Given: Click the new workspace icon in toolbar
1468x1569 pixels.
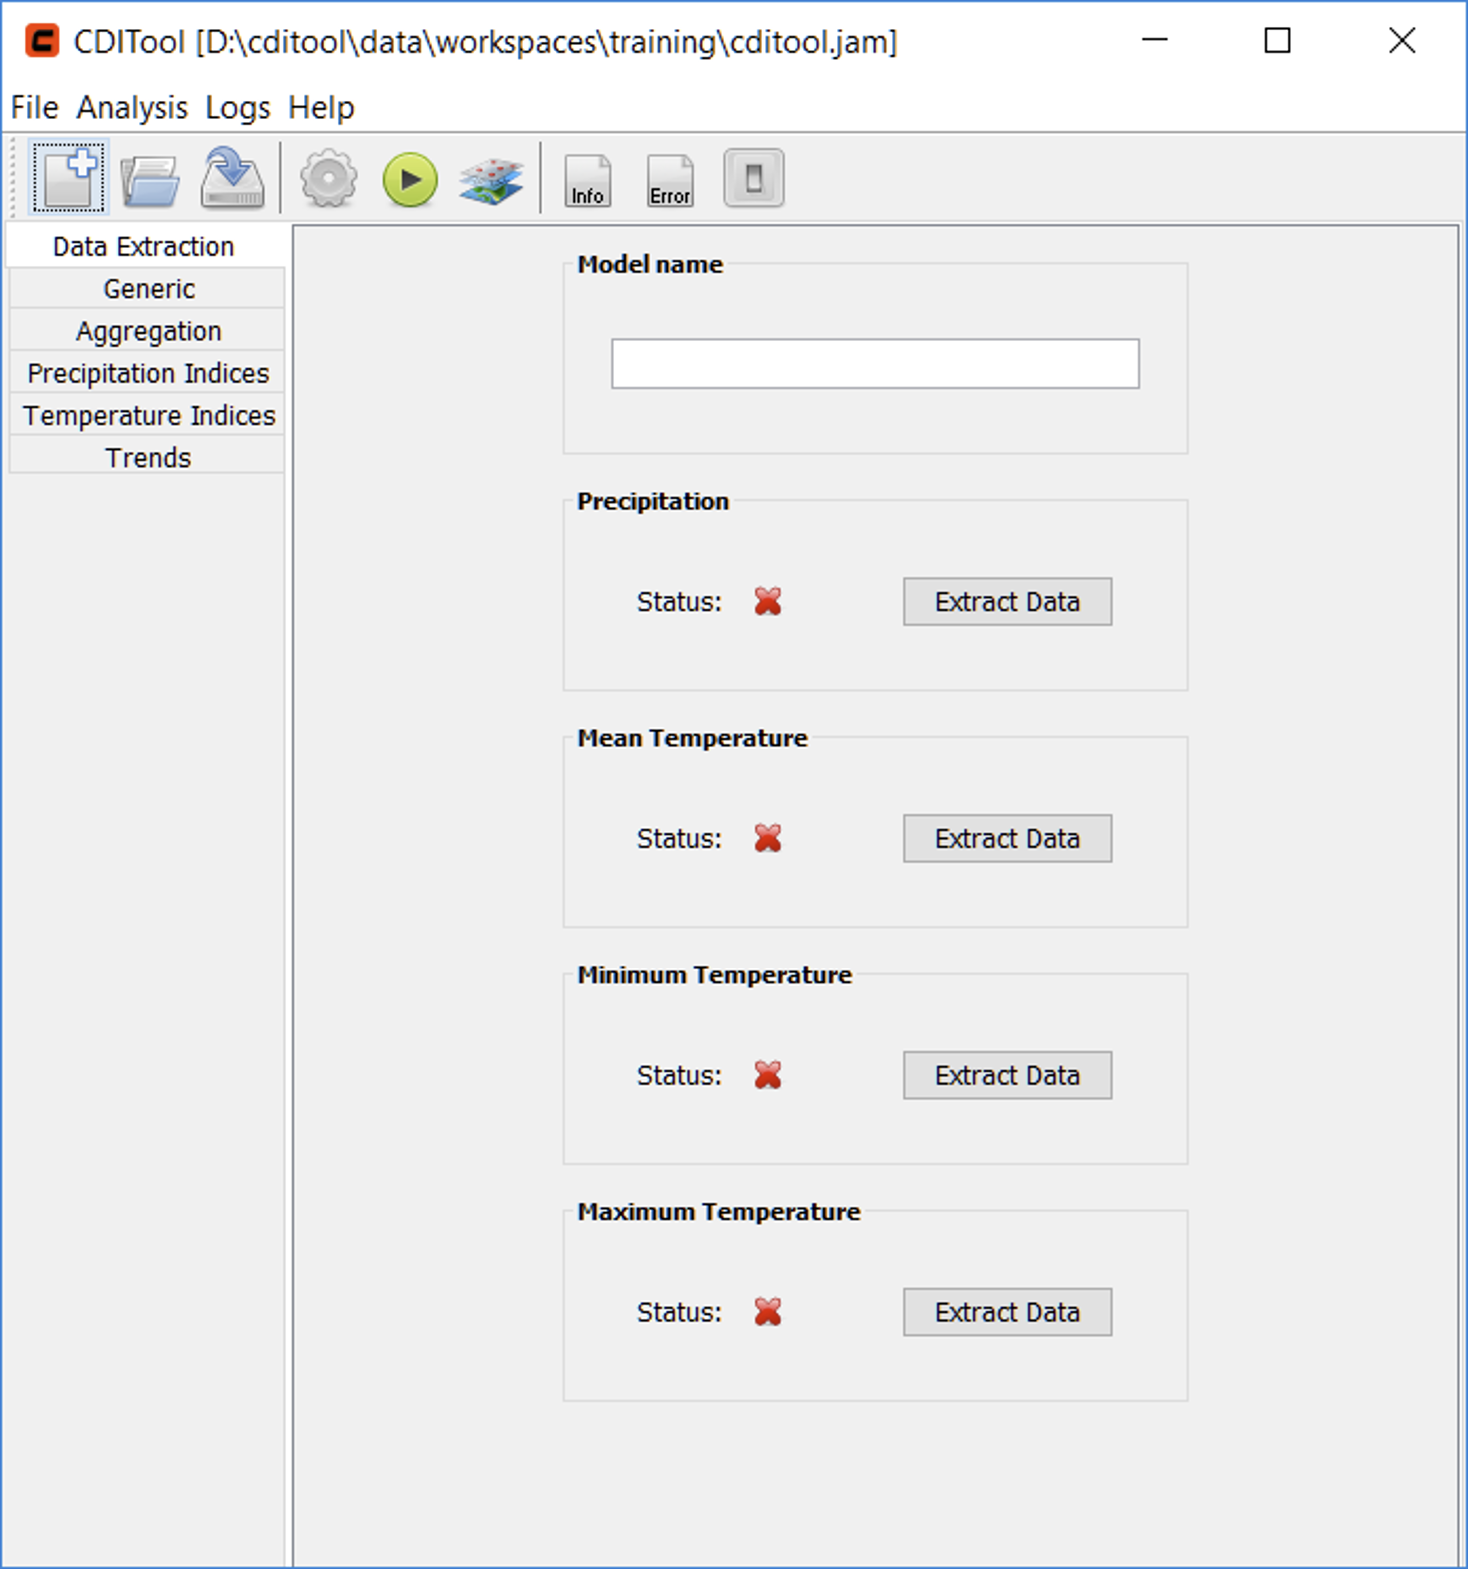Looking at the screenshot, I should 68,179.
